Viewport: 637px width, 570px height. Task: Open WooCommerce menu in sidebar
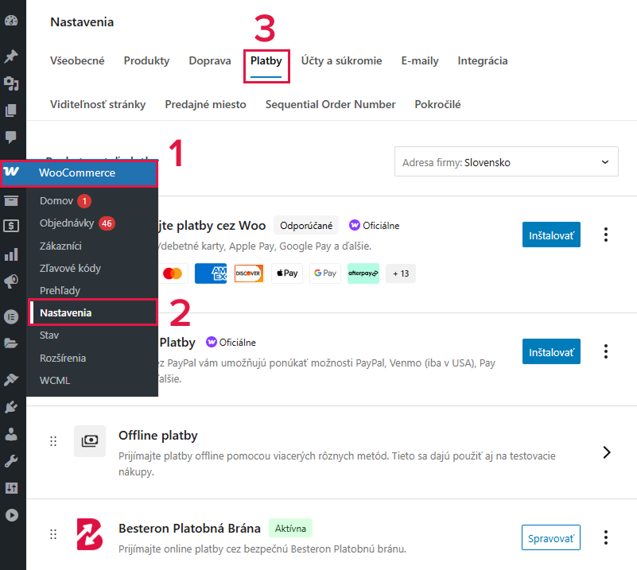coord(79,173)
